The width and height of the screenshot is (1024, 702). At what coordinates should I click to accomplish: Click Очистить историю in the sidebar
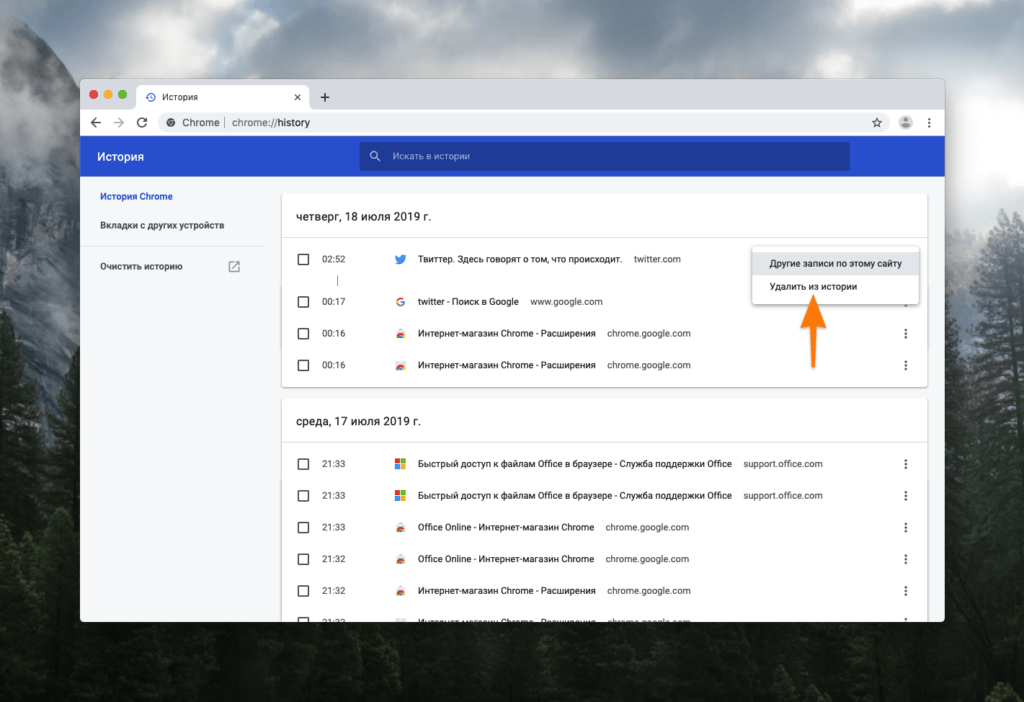coord(141,266)
